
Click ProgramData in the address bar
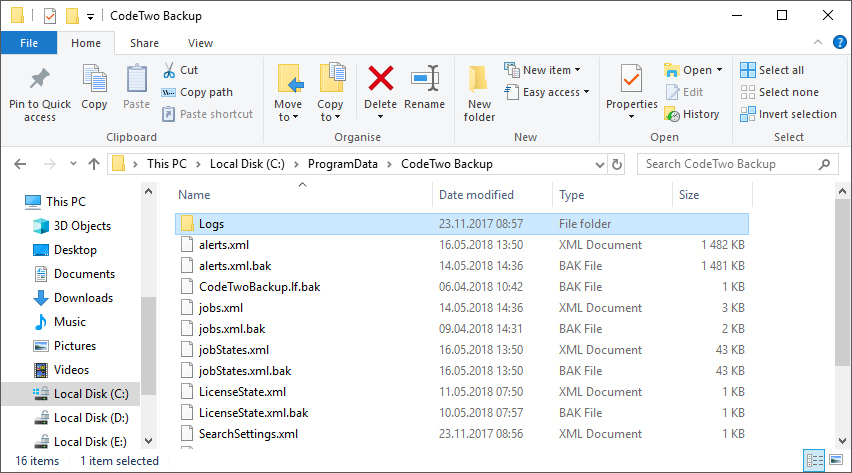click(x=342, y=164)
